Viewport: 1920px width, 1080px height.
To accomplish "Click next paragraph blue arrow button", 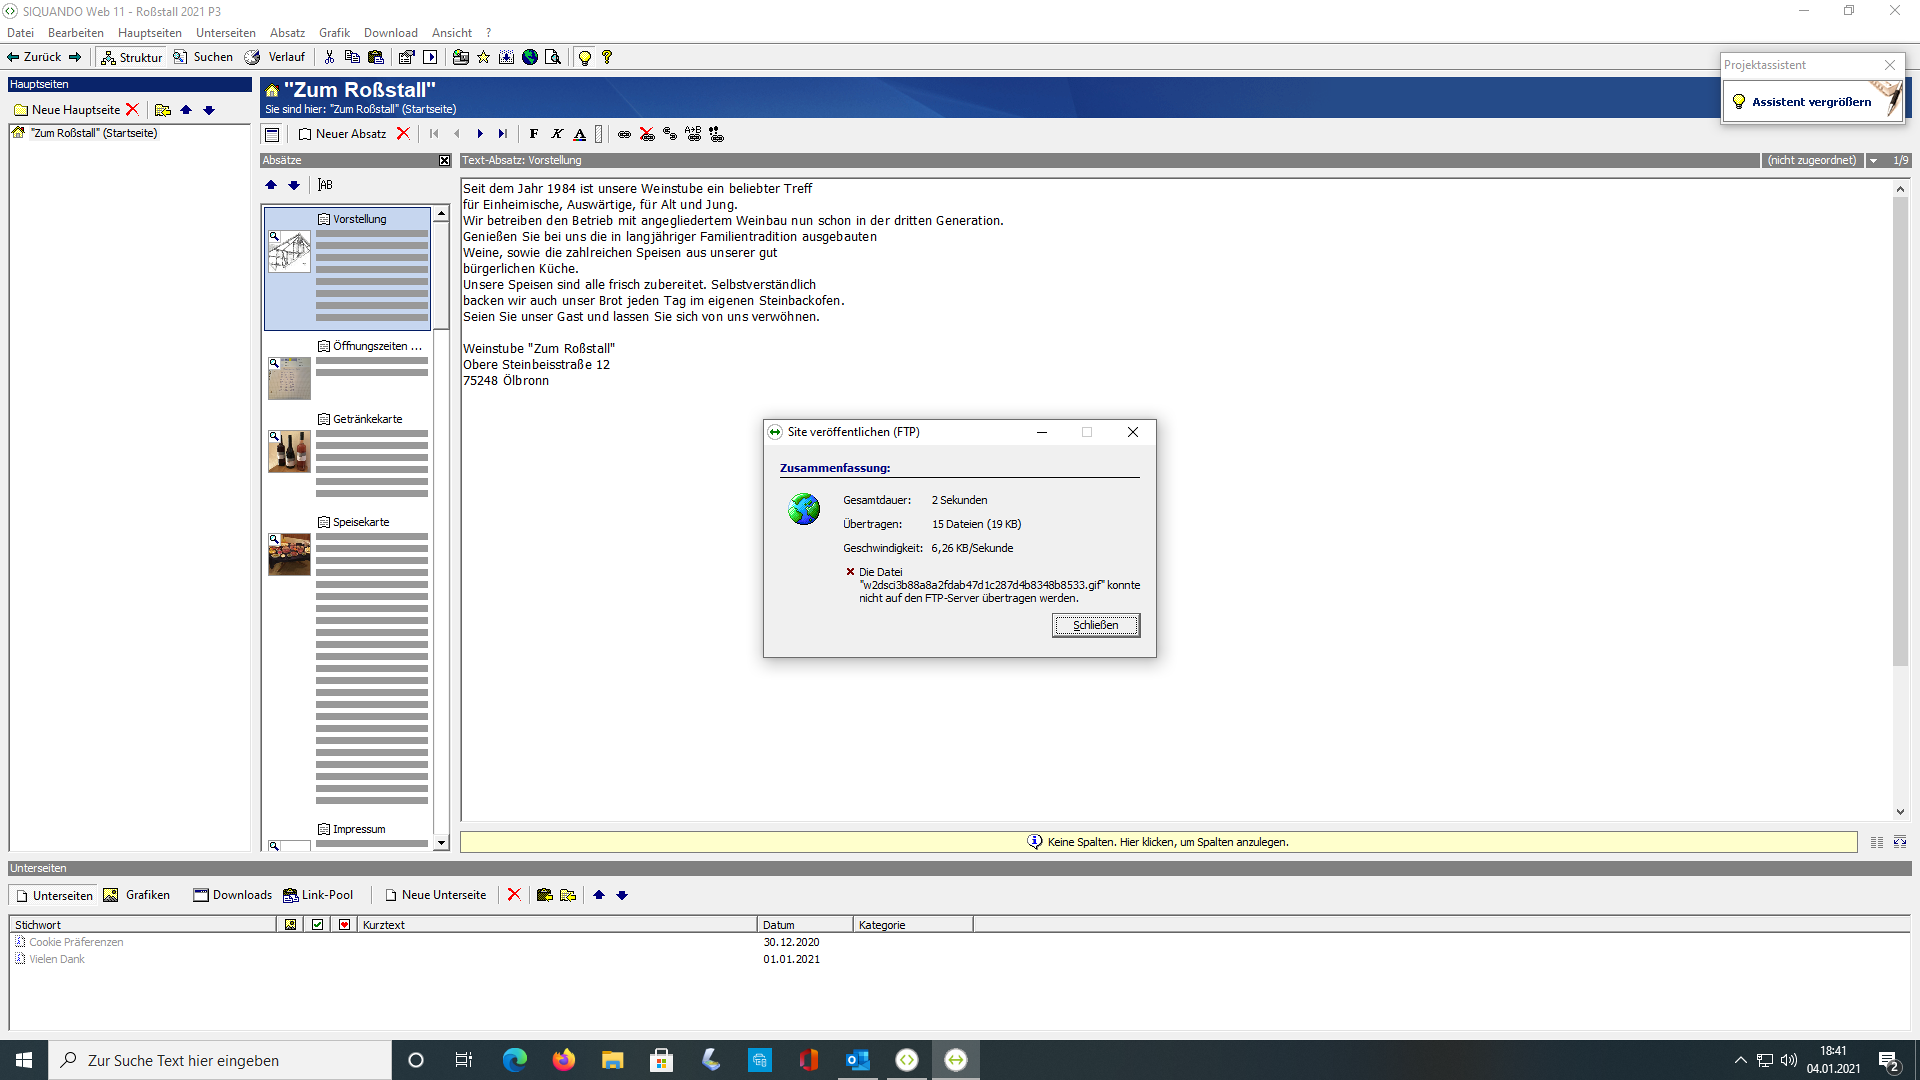I will tap(480, 134).
